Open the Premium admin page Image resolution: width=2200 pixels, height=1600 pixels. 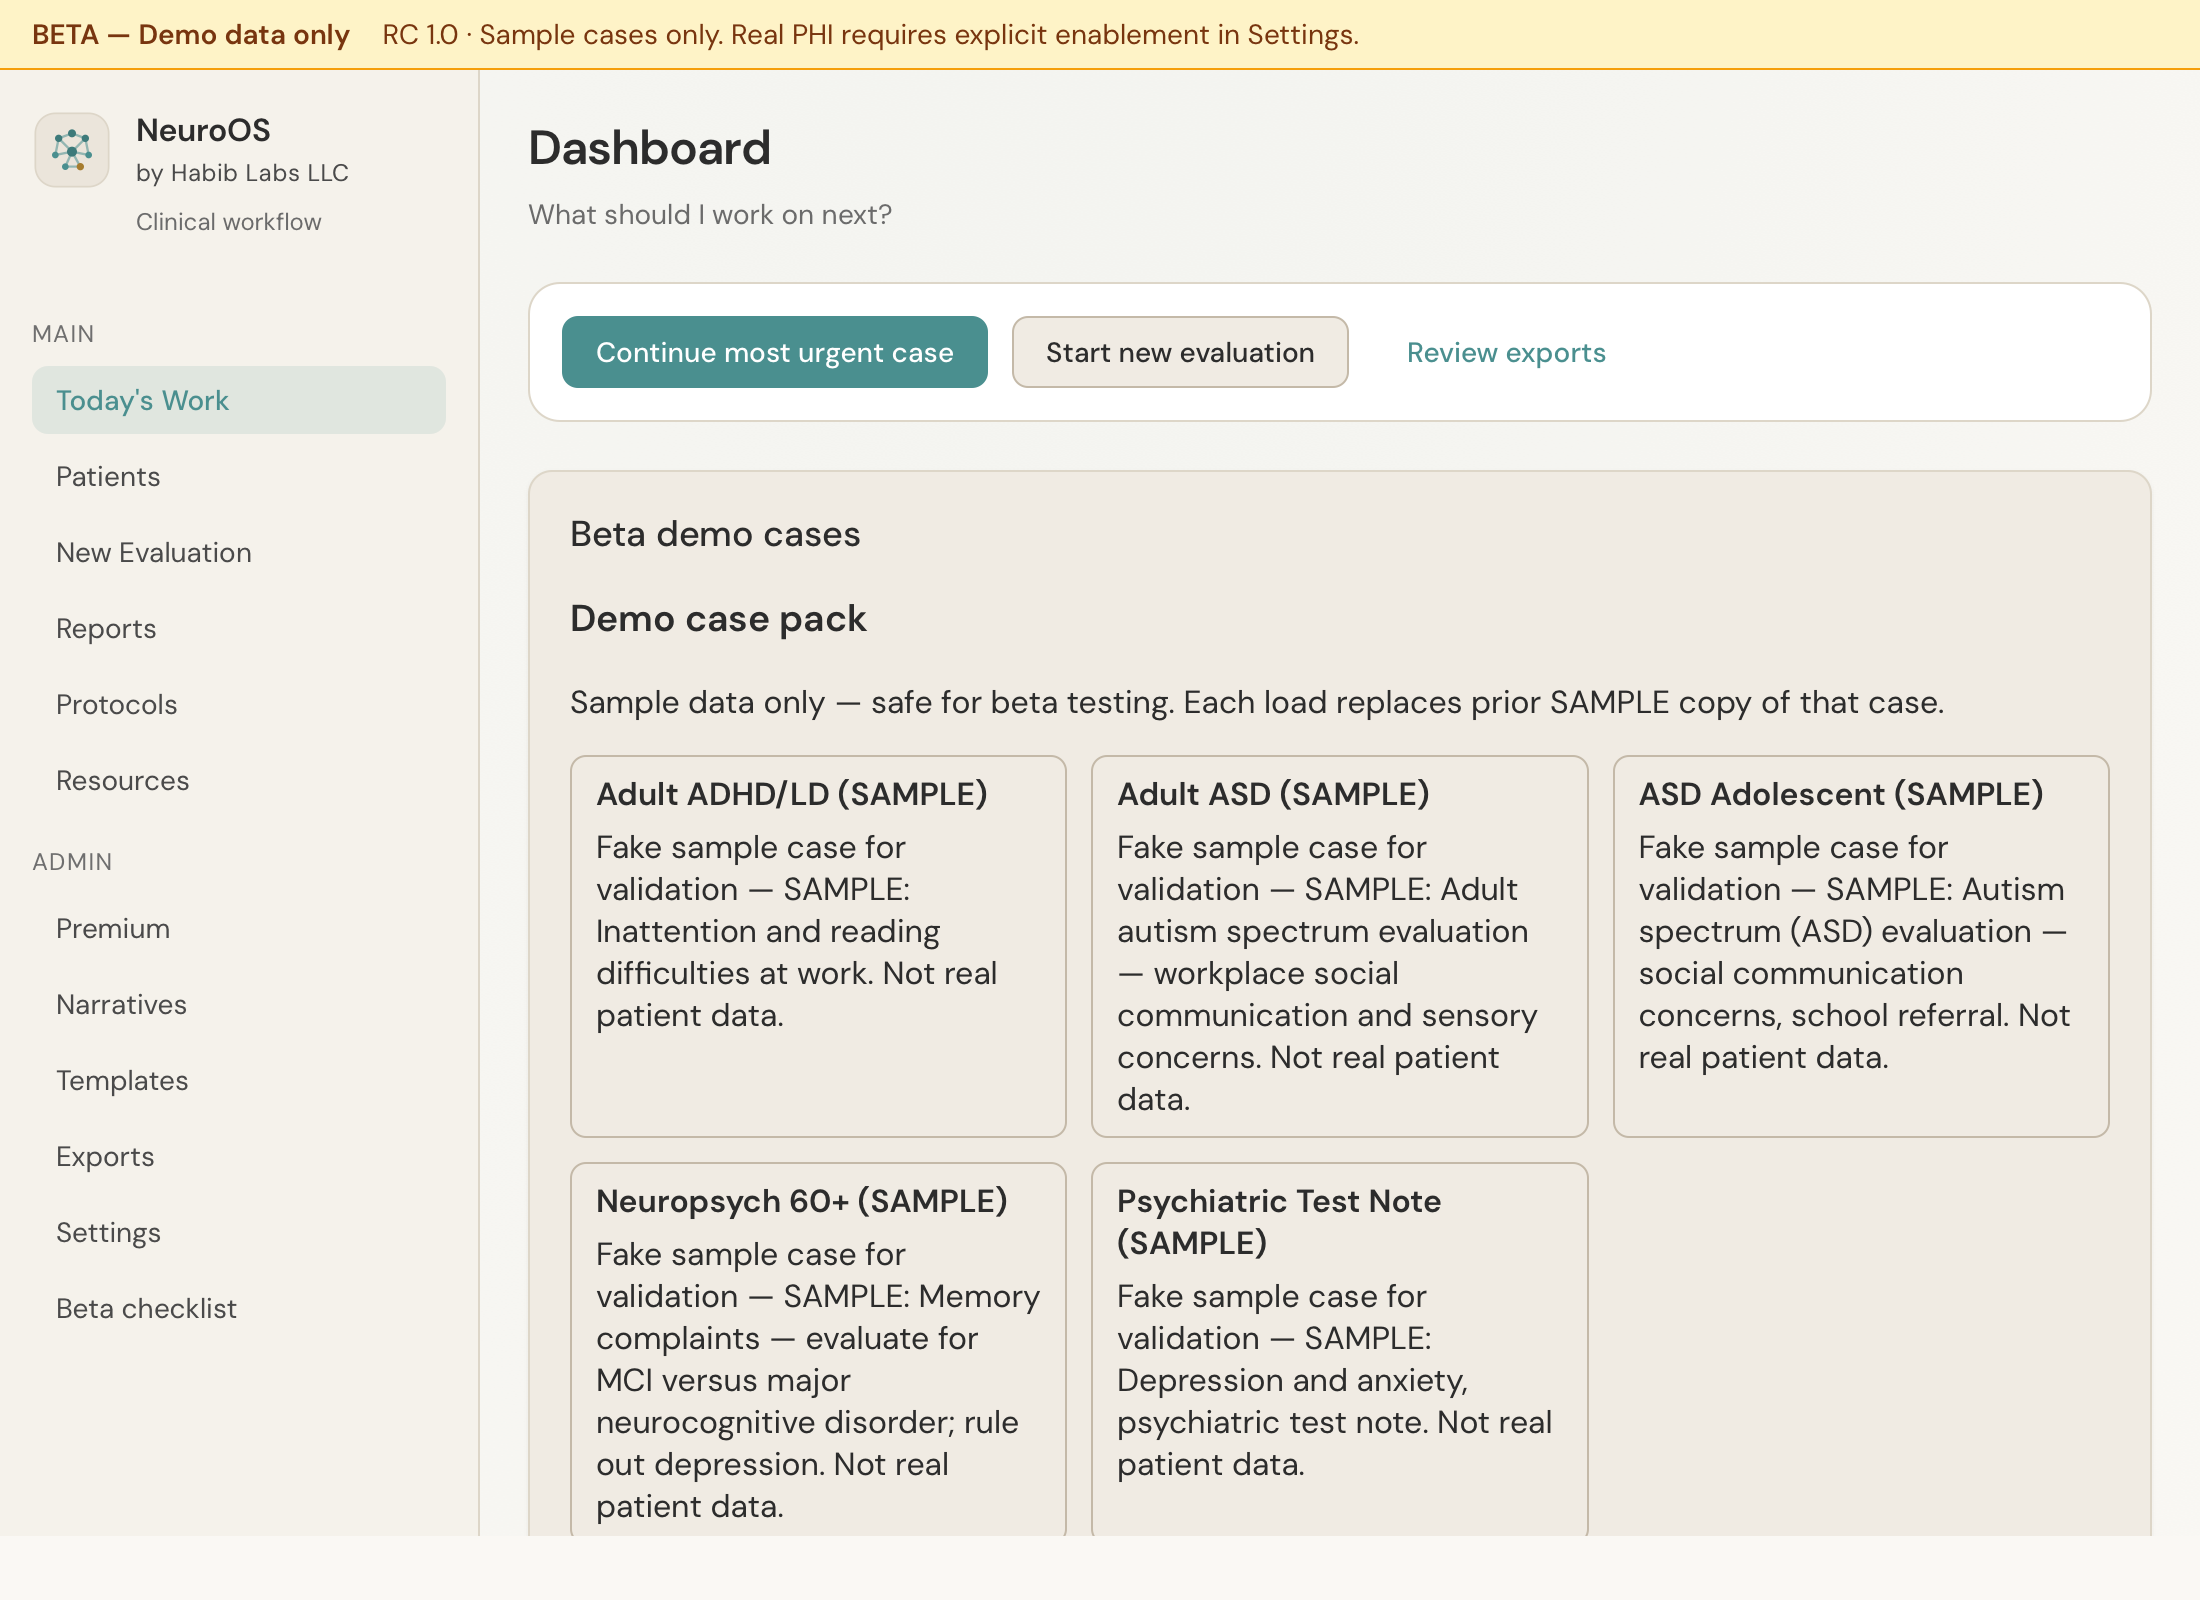(239, 928)
